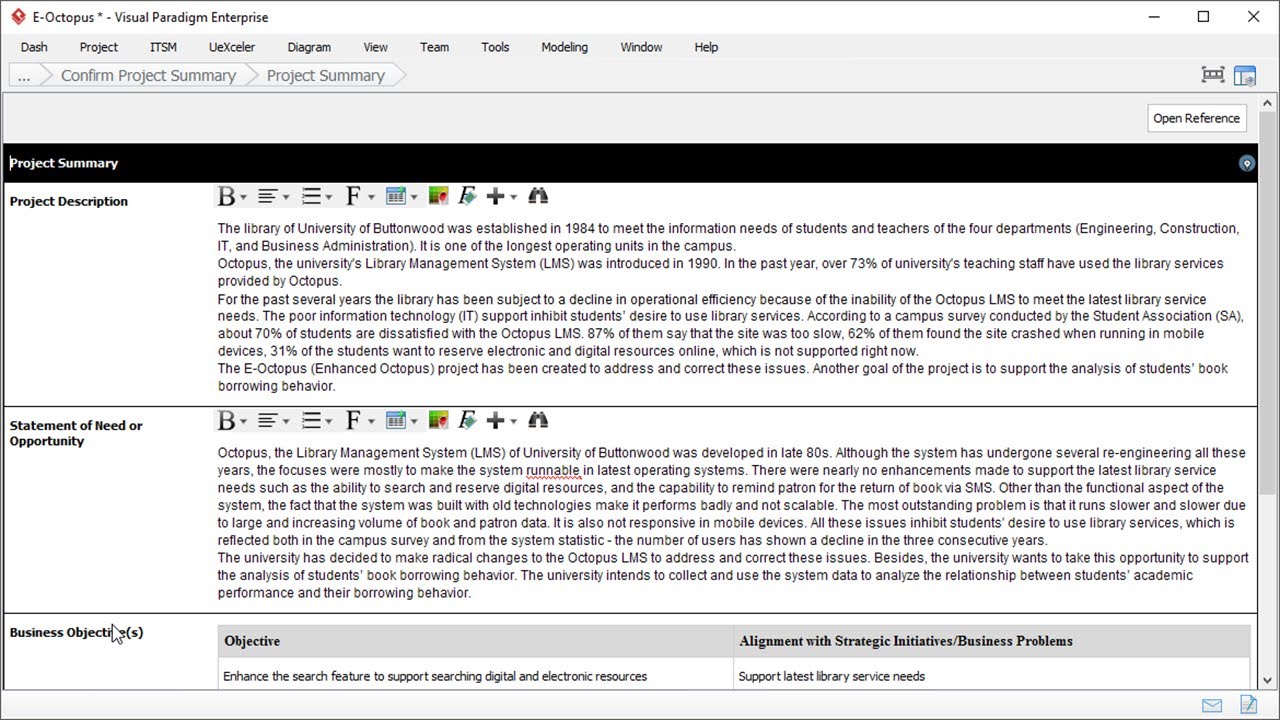Open the Diagram menu
The height and width of the screenshot is (720, 1280).
pyautogui.click(x=309, y=47)
